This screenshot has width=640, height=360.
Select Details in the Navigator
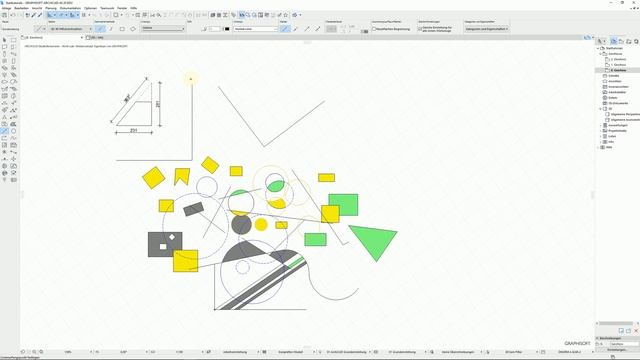tap(613, 98)
